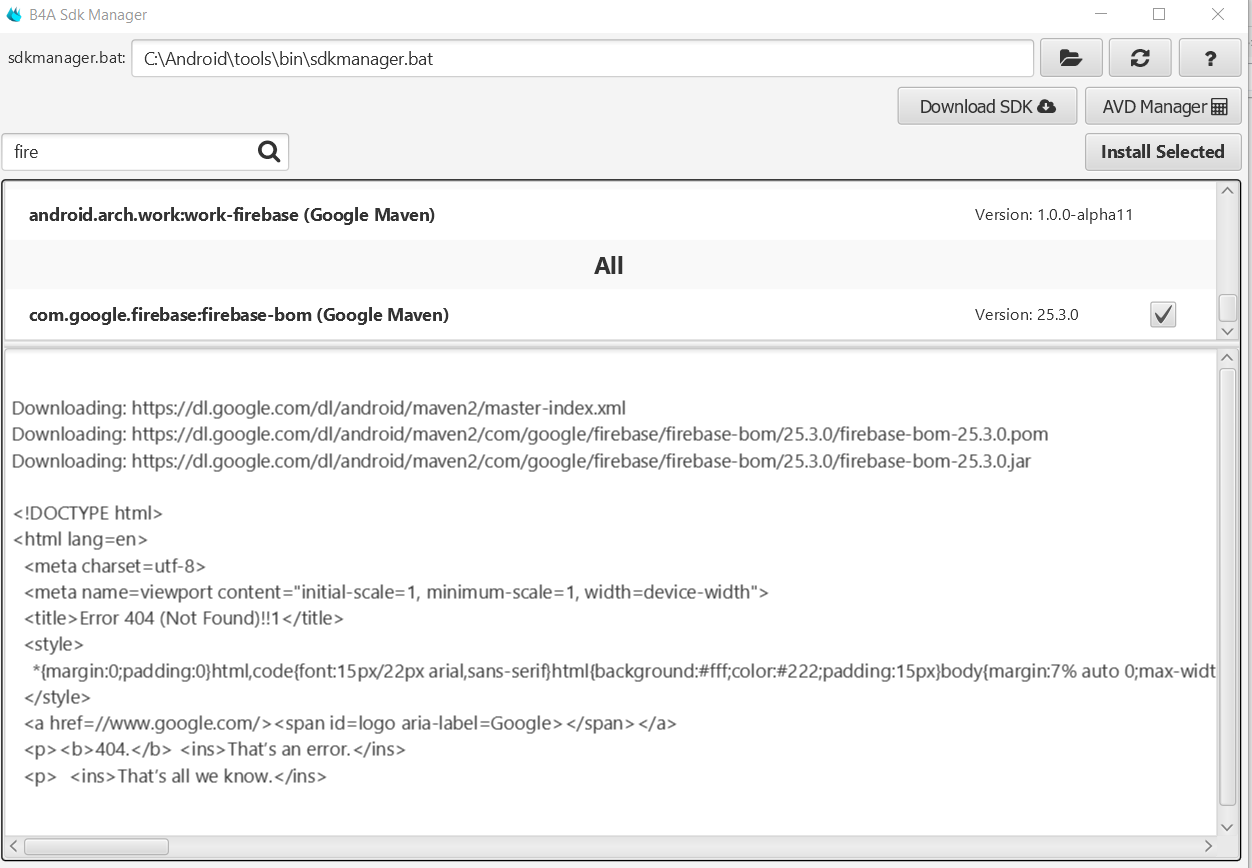Click the refresh arrows icon button
This screenshot has height=868, width=1252.
tap(1140, 59)
